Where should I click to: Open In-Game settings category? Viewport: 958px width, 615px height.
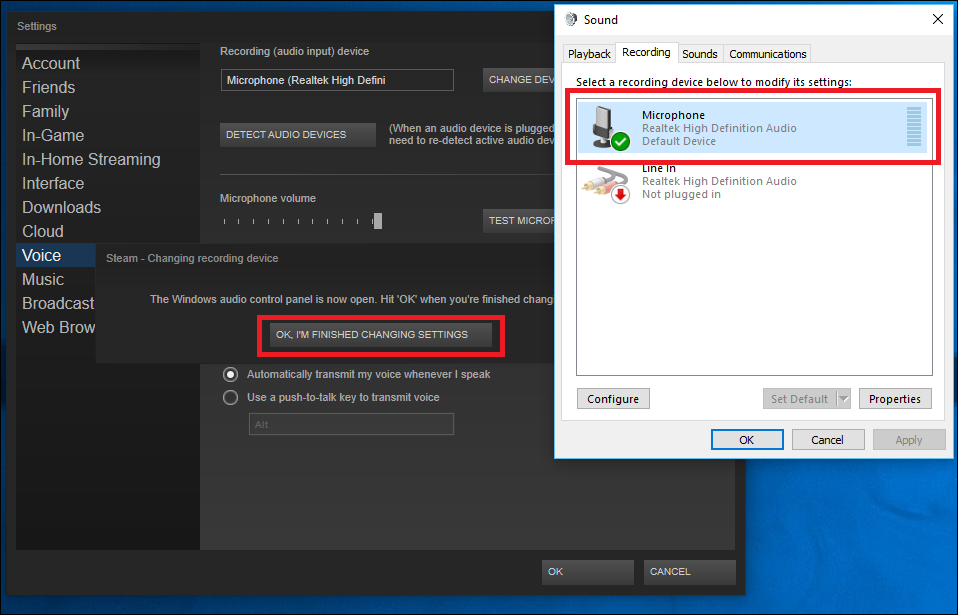click(x=53, y=136)
